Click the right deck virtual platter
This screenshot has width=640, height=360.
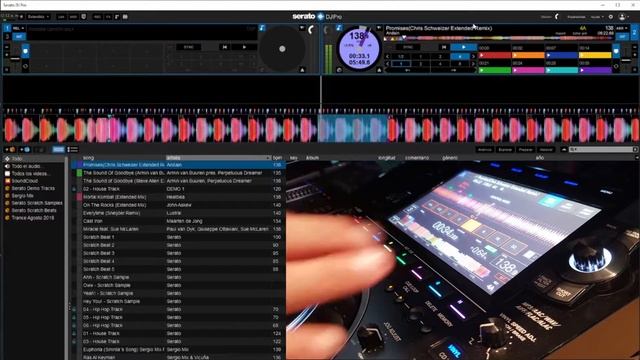(359, 49)
